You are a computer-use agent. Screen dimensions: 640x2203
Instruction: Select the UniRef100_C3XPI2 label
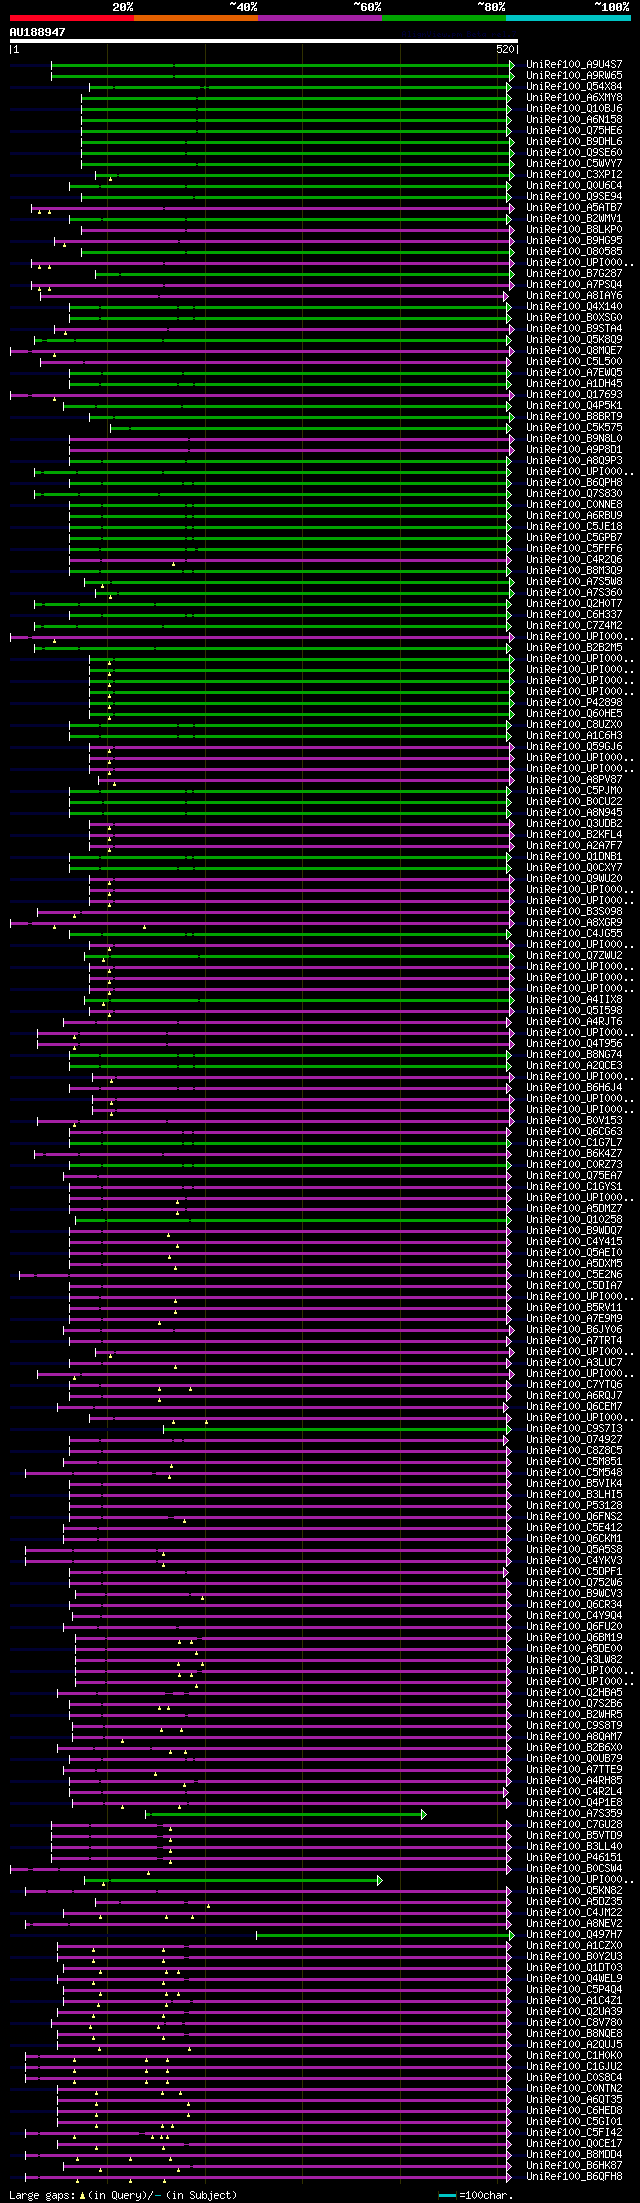(x=574, y=174)
